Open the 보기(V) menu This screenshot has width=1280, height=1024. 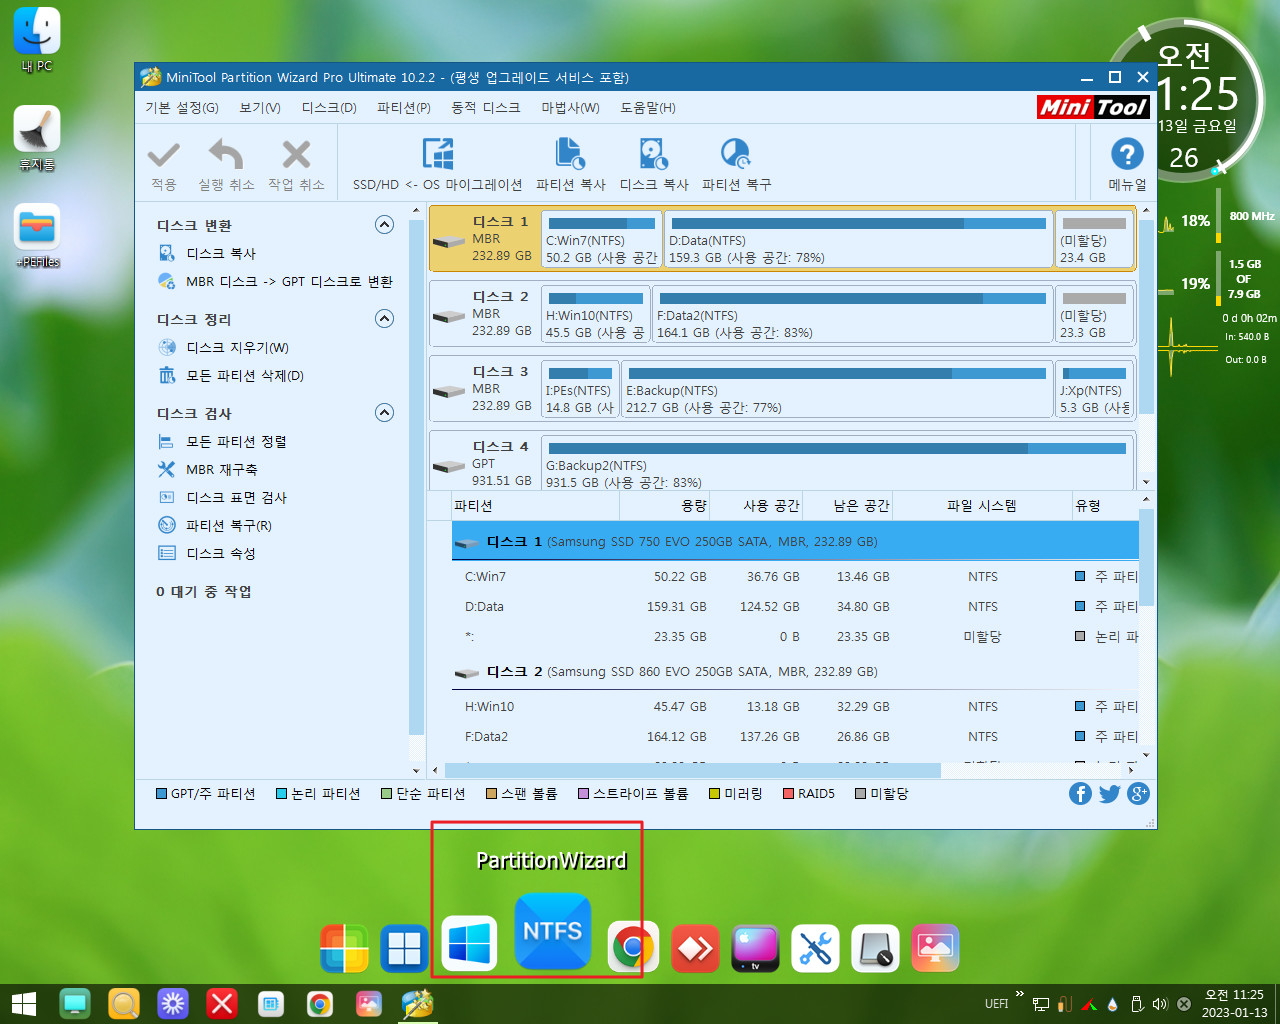coord(260,107)
